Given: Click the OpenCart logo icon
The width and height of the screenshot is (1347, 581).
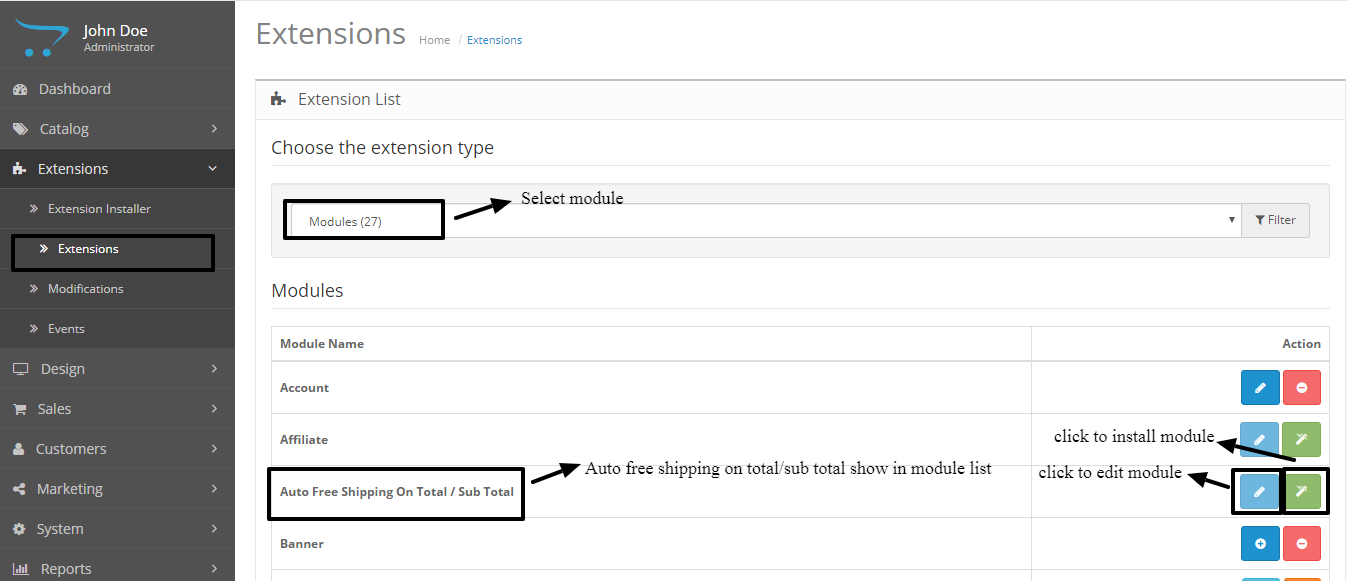Looking at the screenshot, I should [x=45, y=39].
